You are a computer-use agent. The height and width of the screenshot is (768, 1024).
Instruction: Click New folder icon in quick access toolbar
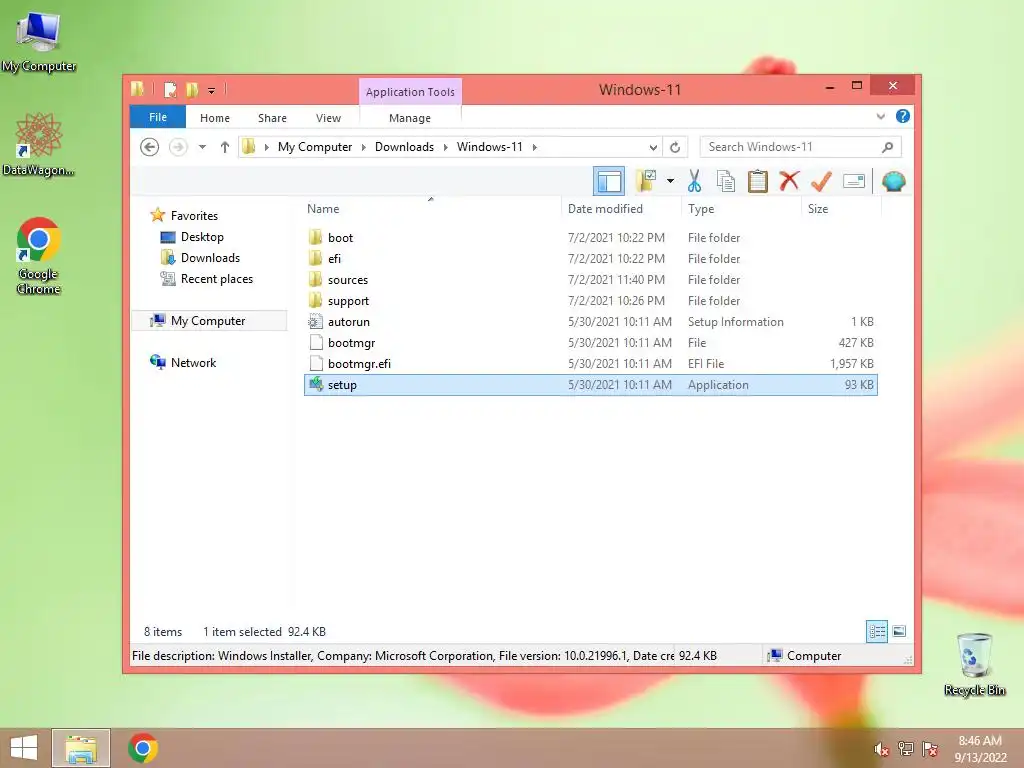click(x=192, y=89)
